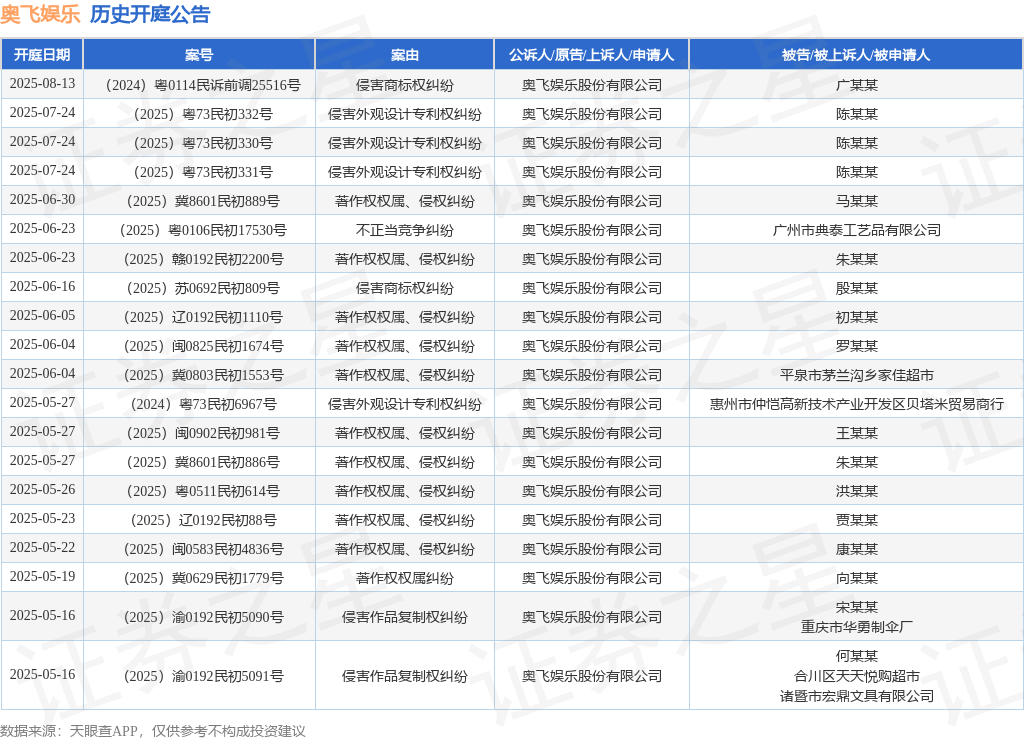Click defendant 王某某
1024x740 pixels.
857,433
